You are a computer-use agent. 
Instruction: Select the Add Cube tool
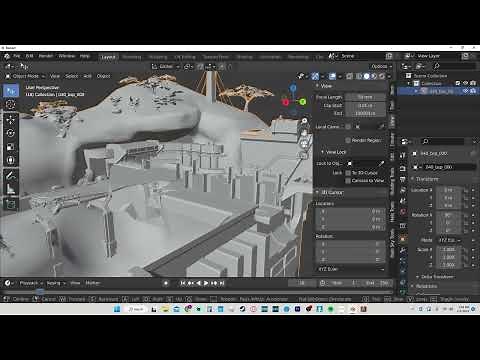coord(11,204)
